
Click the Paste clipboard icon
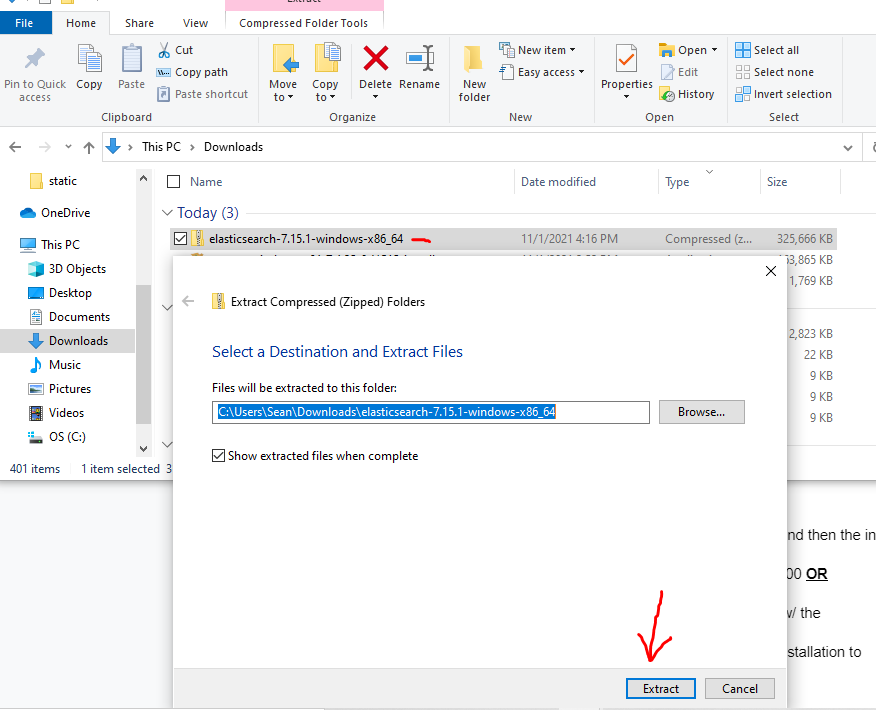coord(132,59)
